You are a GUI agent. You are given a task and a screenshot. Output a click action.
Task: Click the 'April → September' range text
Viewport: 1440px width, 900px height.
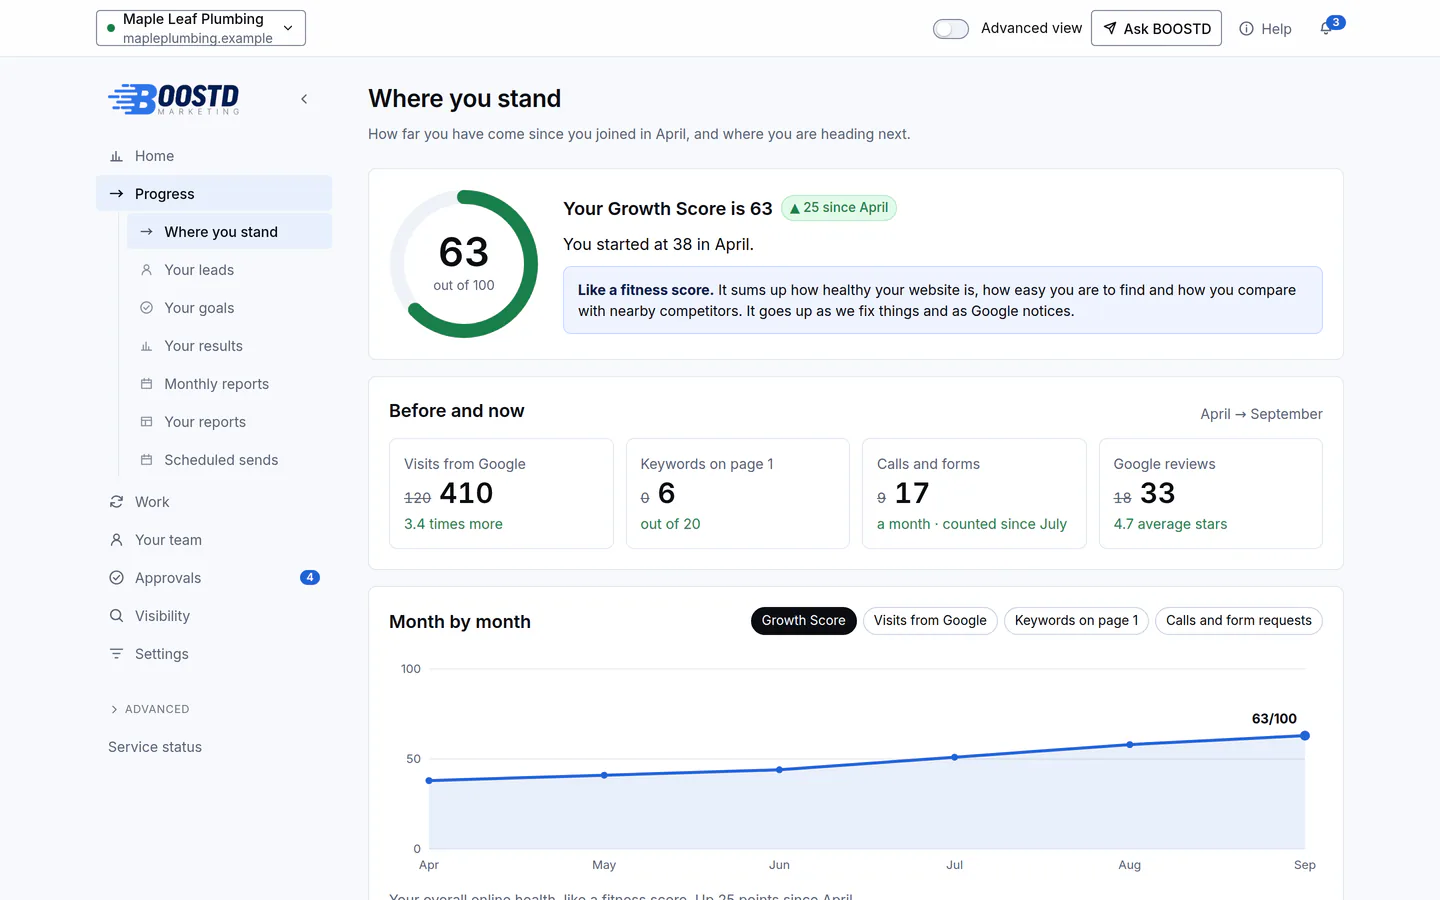coord(1261,414)
